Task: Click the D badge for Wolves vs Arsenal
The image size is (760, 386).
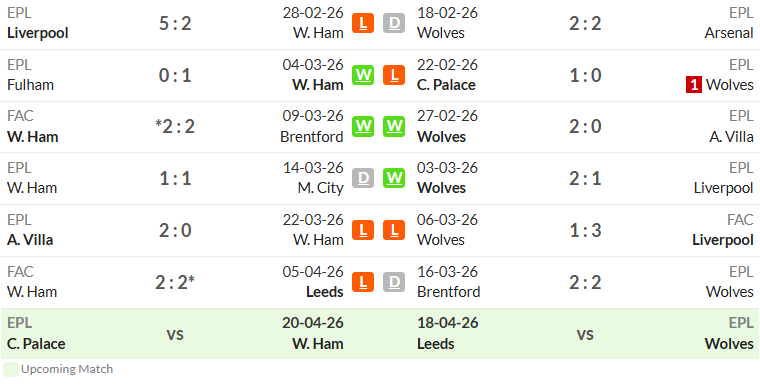Action: coord(394,23)
